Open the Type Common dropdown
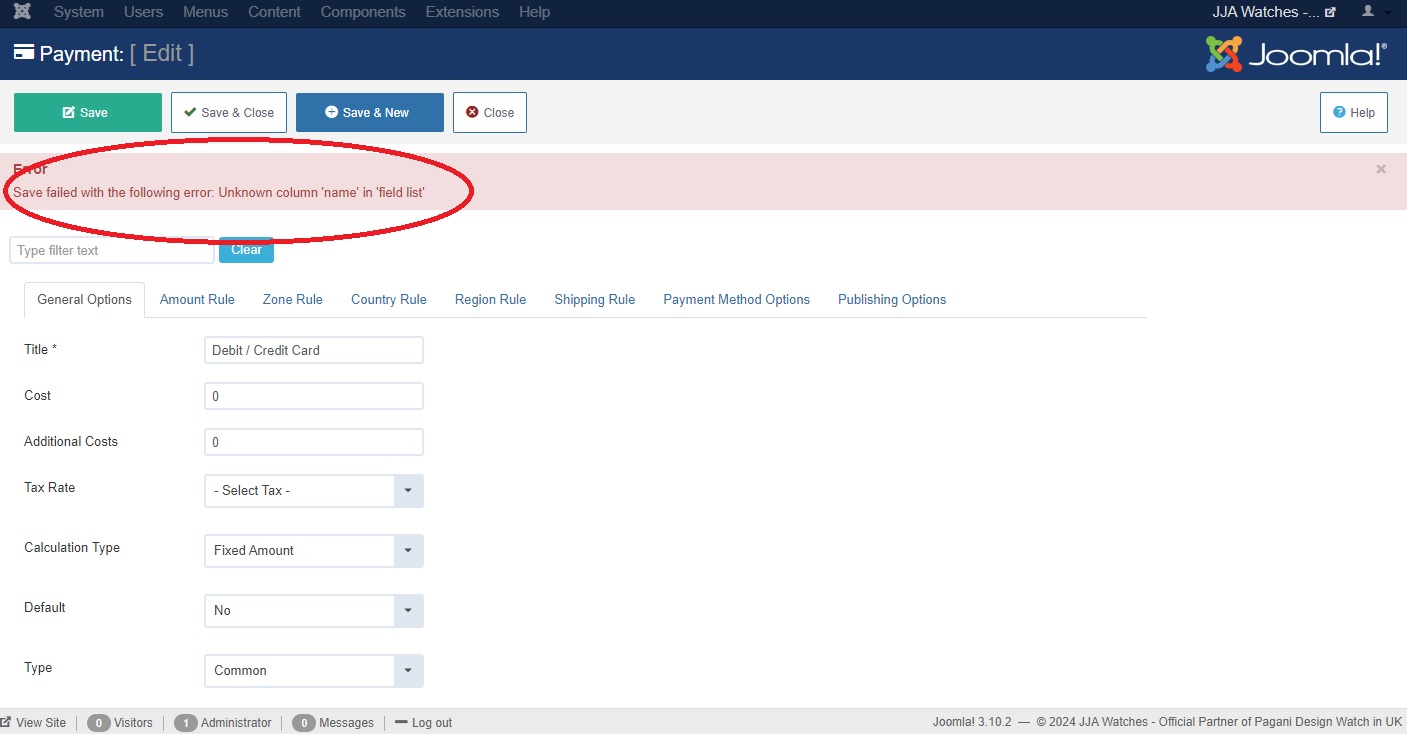This screenshot has height=734, width=1407. [x=313, y=671]
